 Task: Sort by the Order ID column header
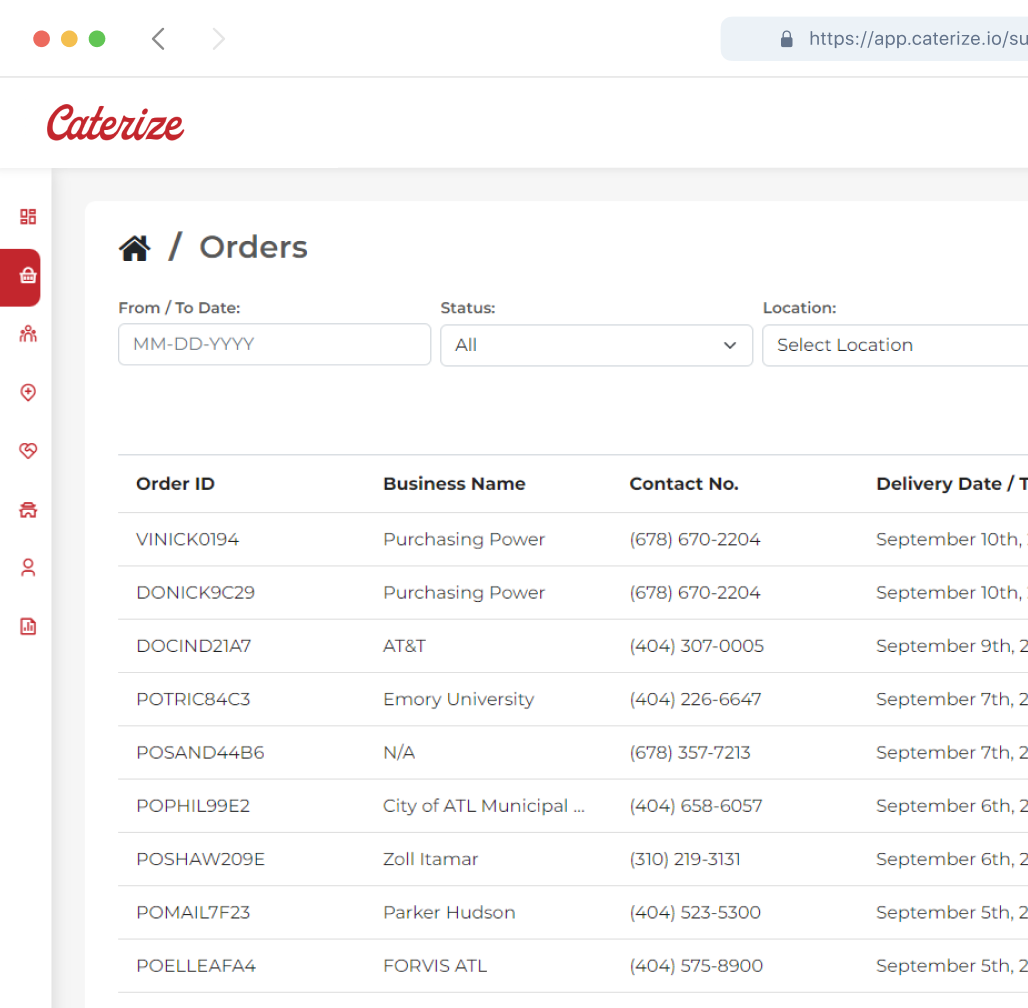[175, 484]
